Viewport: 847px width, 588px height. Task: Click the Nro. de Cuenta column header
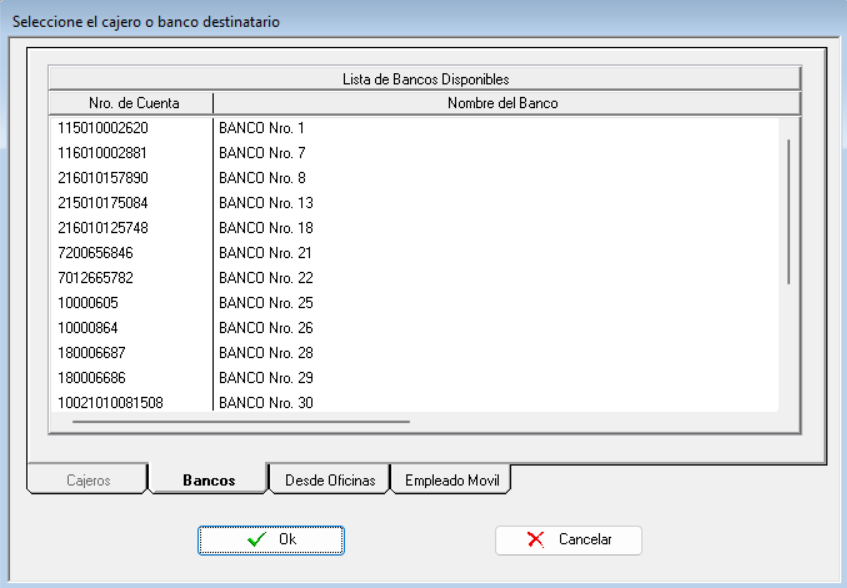coord(133,103)
